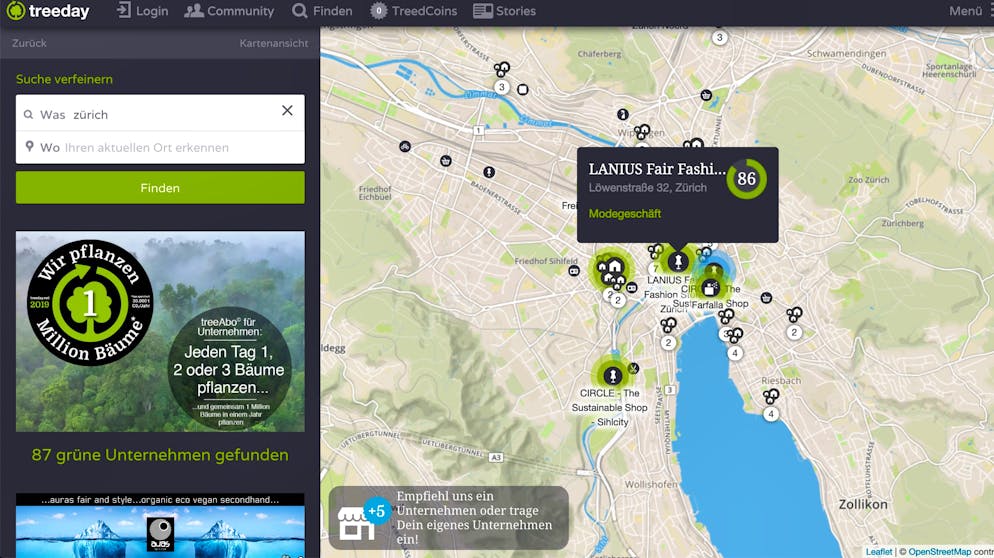
Task: Click the location pin icon in Wo field
Action: [29, 147]
